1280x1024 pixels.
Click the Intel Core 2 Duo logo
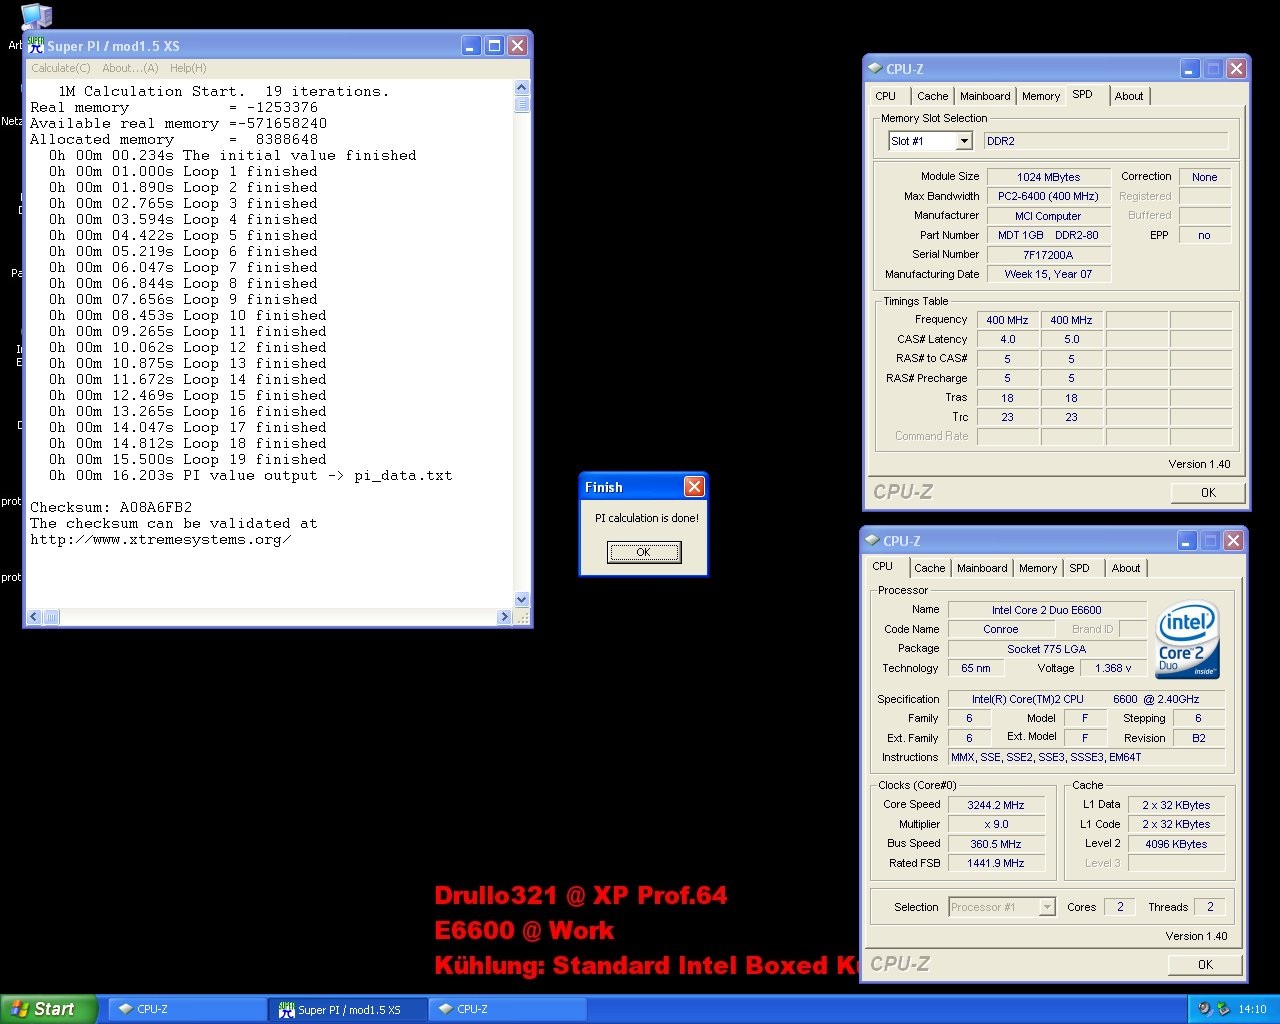1188,640
